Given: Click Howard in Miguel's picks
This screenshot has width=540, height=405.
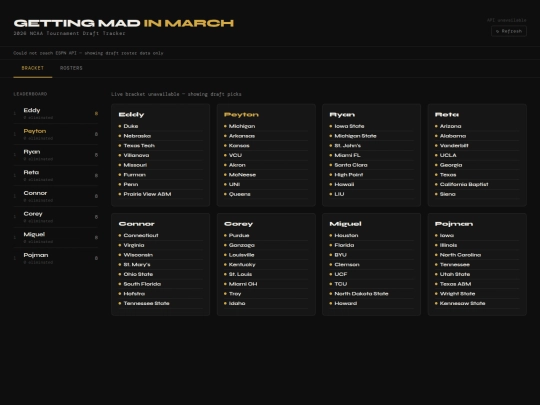Looking at the screenshot, I should coord(346,303).
